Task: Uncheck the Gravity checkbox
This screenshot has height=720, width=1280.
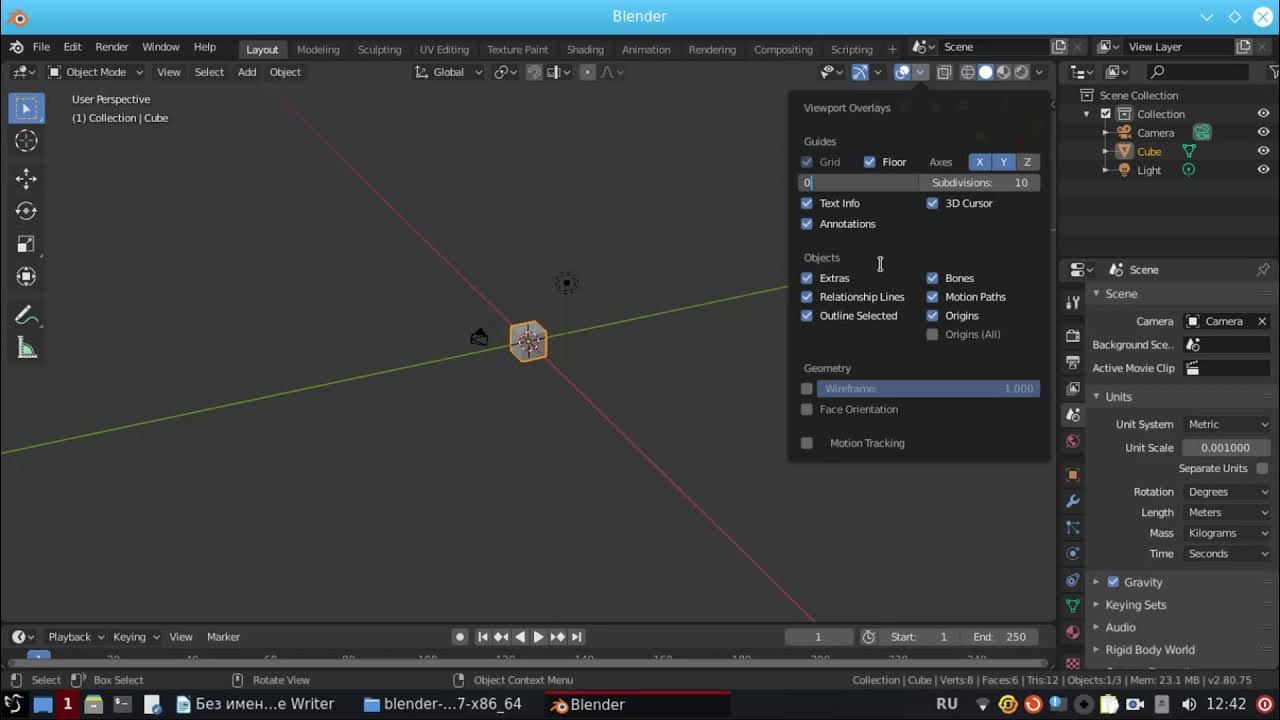Action: (x=1113, y=582)
